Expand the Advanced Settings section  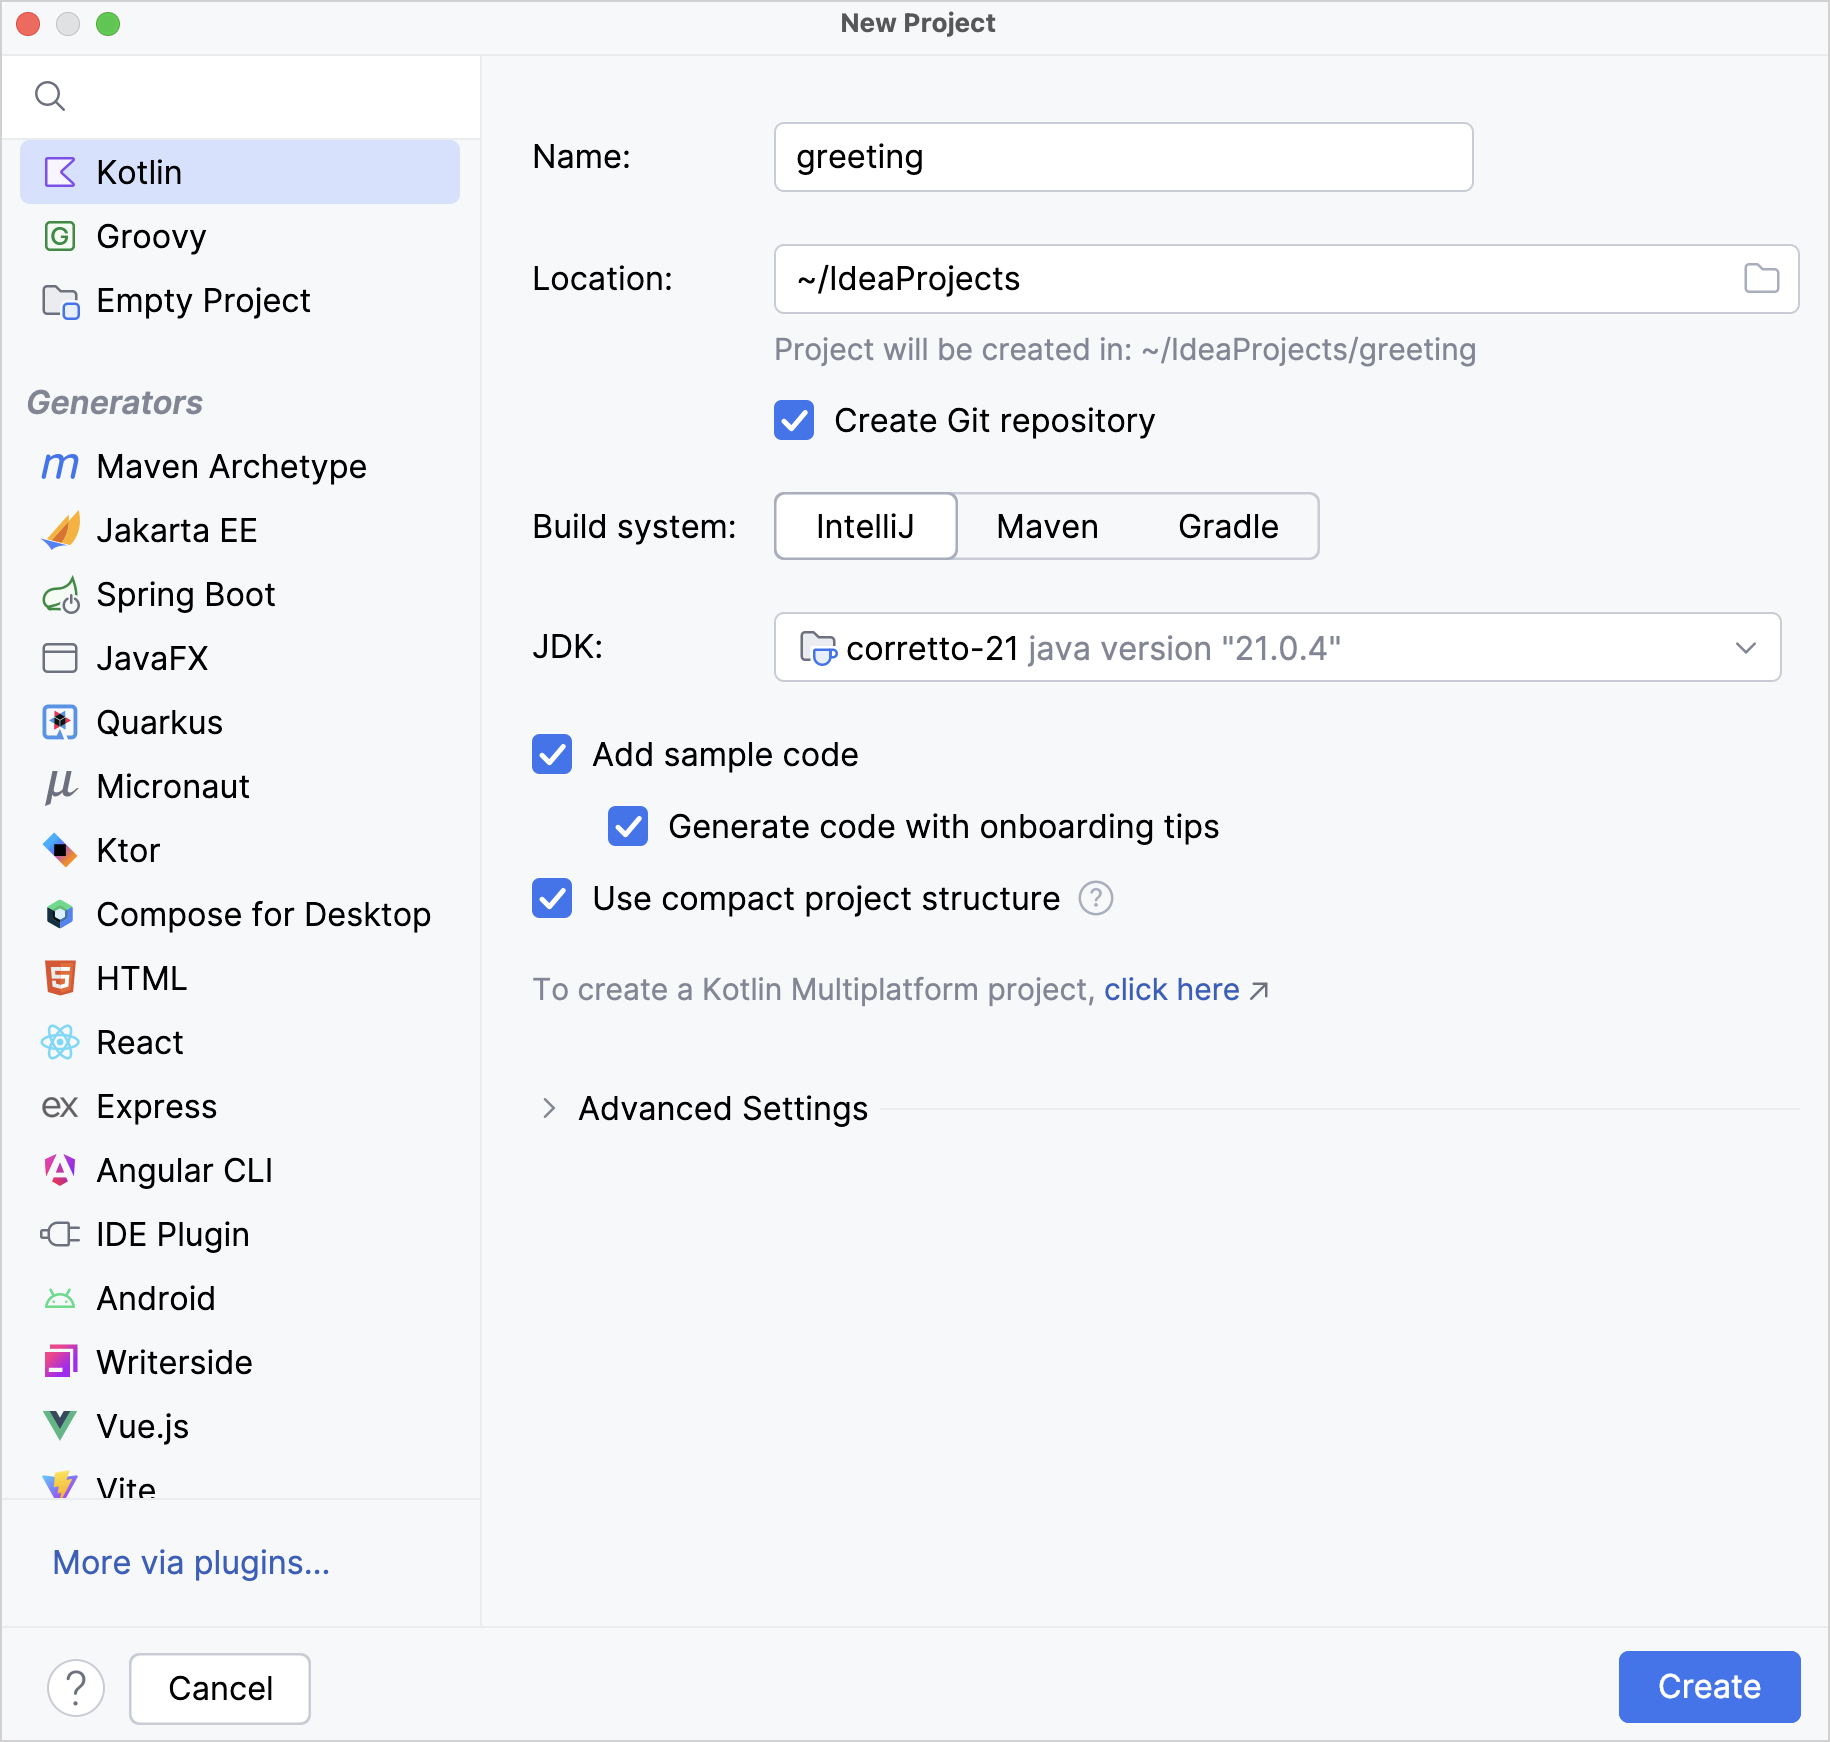point(722,1108)
